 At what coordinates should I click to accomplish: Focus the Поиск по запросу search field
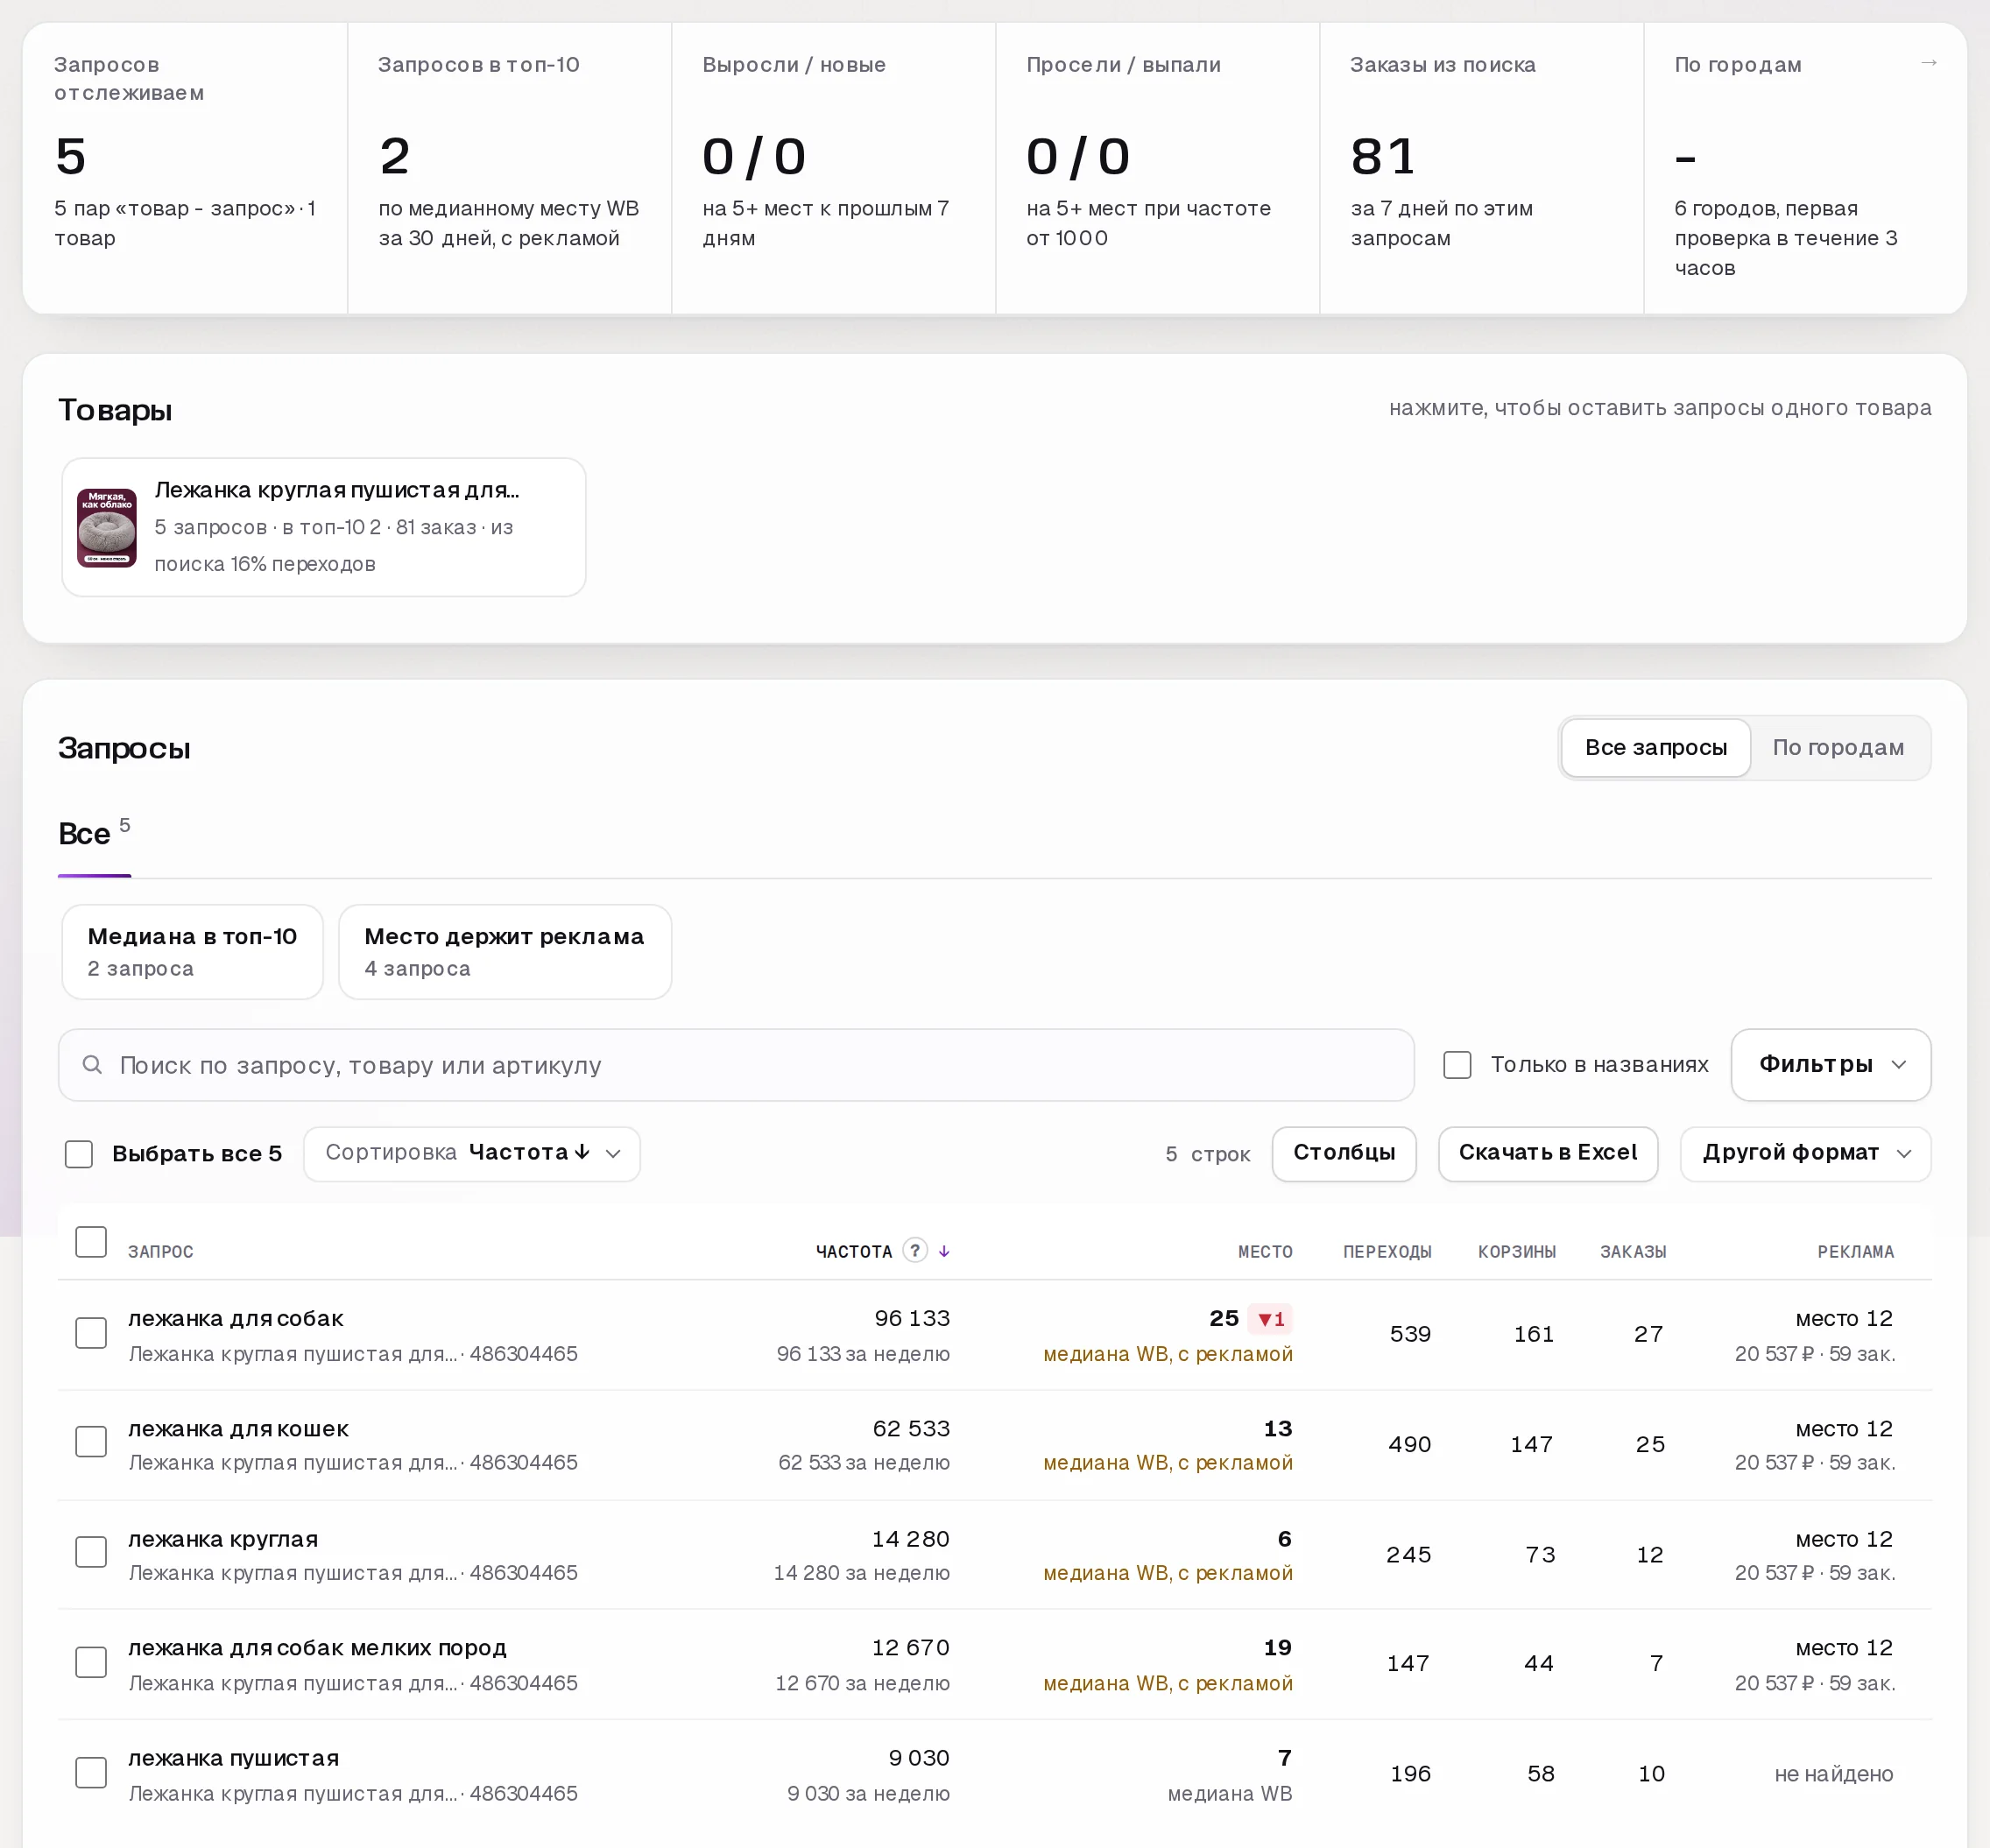[x=736, y=1064]
